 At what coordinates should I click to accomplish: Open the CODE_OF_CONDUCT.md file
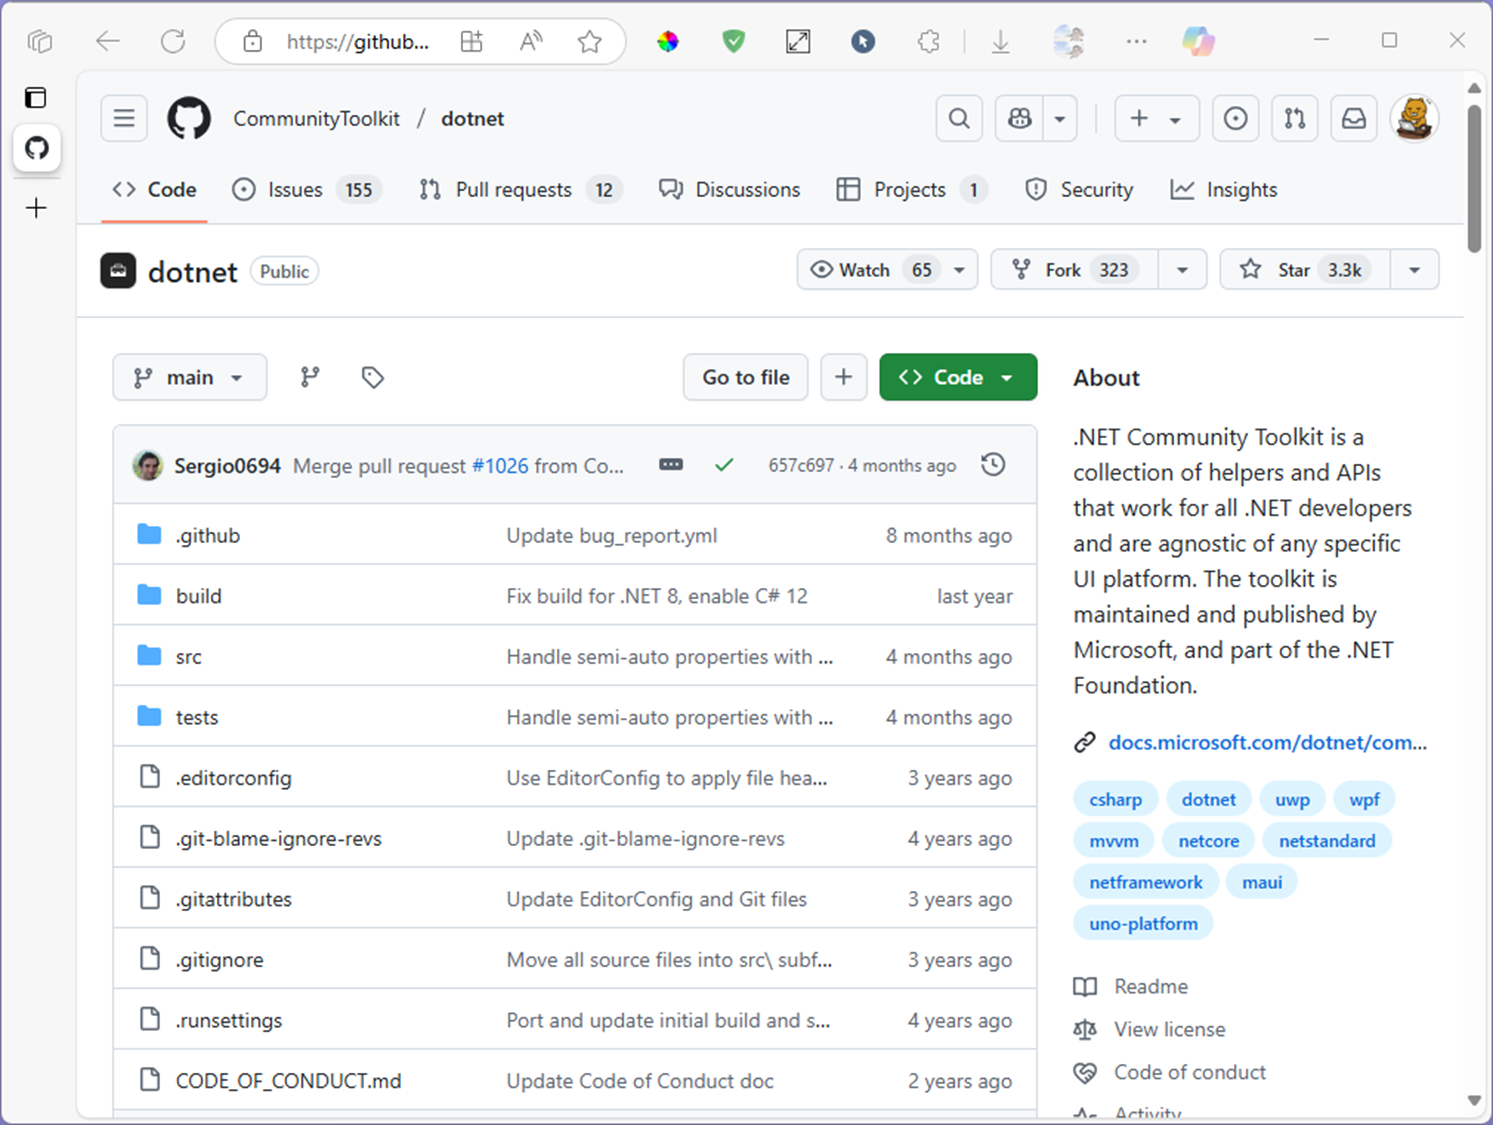tap(288, 1081)
